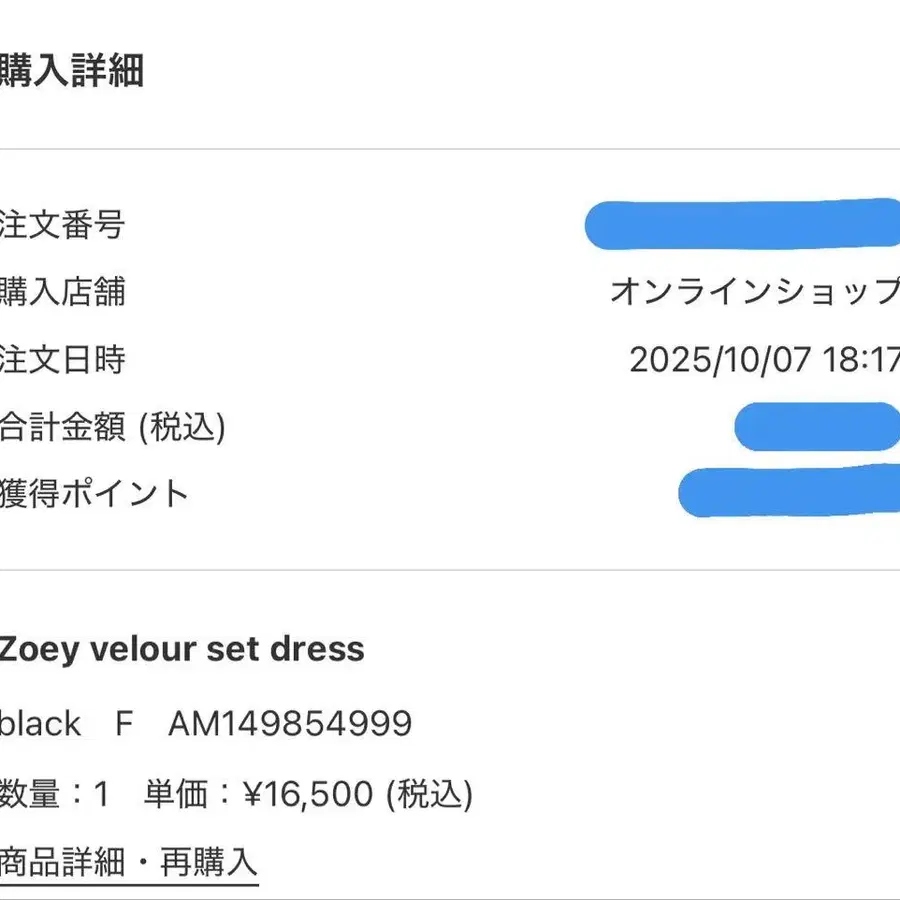Image resolution: width=900 pixels, height=900 pixels.
Task: Select the 注文日時 label
Action: pos(63,358)
